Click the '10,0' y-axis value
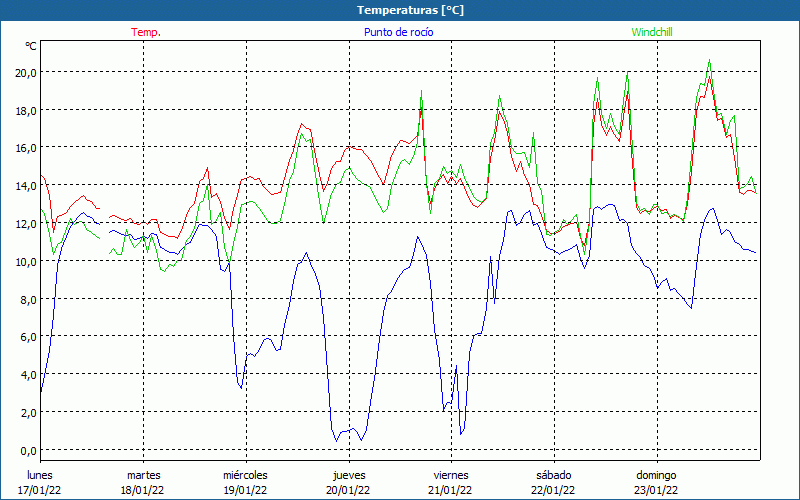800x500 pixels. pyautogui.click(x=26, y=262)
